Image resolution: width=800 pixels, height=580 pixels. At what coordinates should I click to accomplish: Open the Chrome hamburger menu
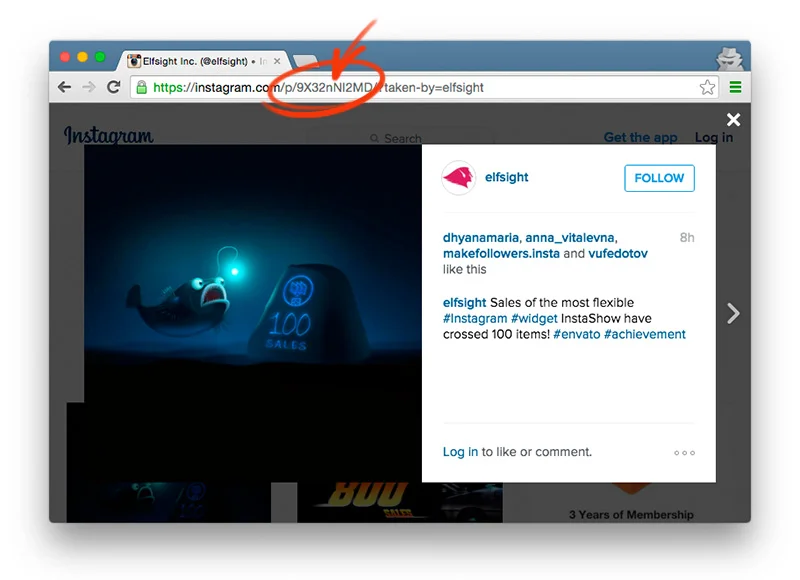(735, 87)
